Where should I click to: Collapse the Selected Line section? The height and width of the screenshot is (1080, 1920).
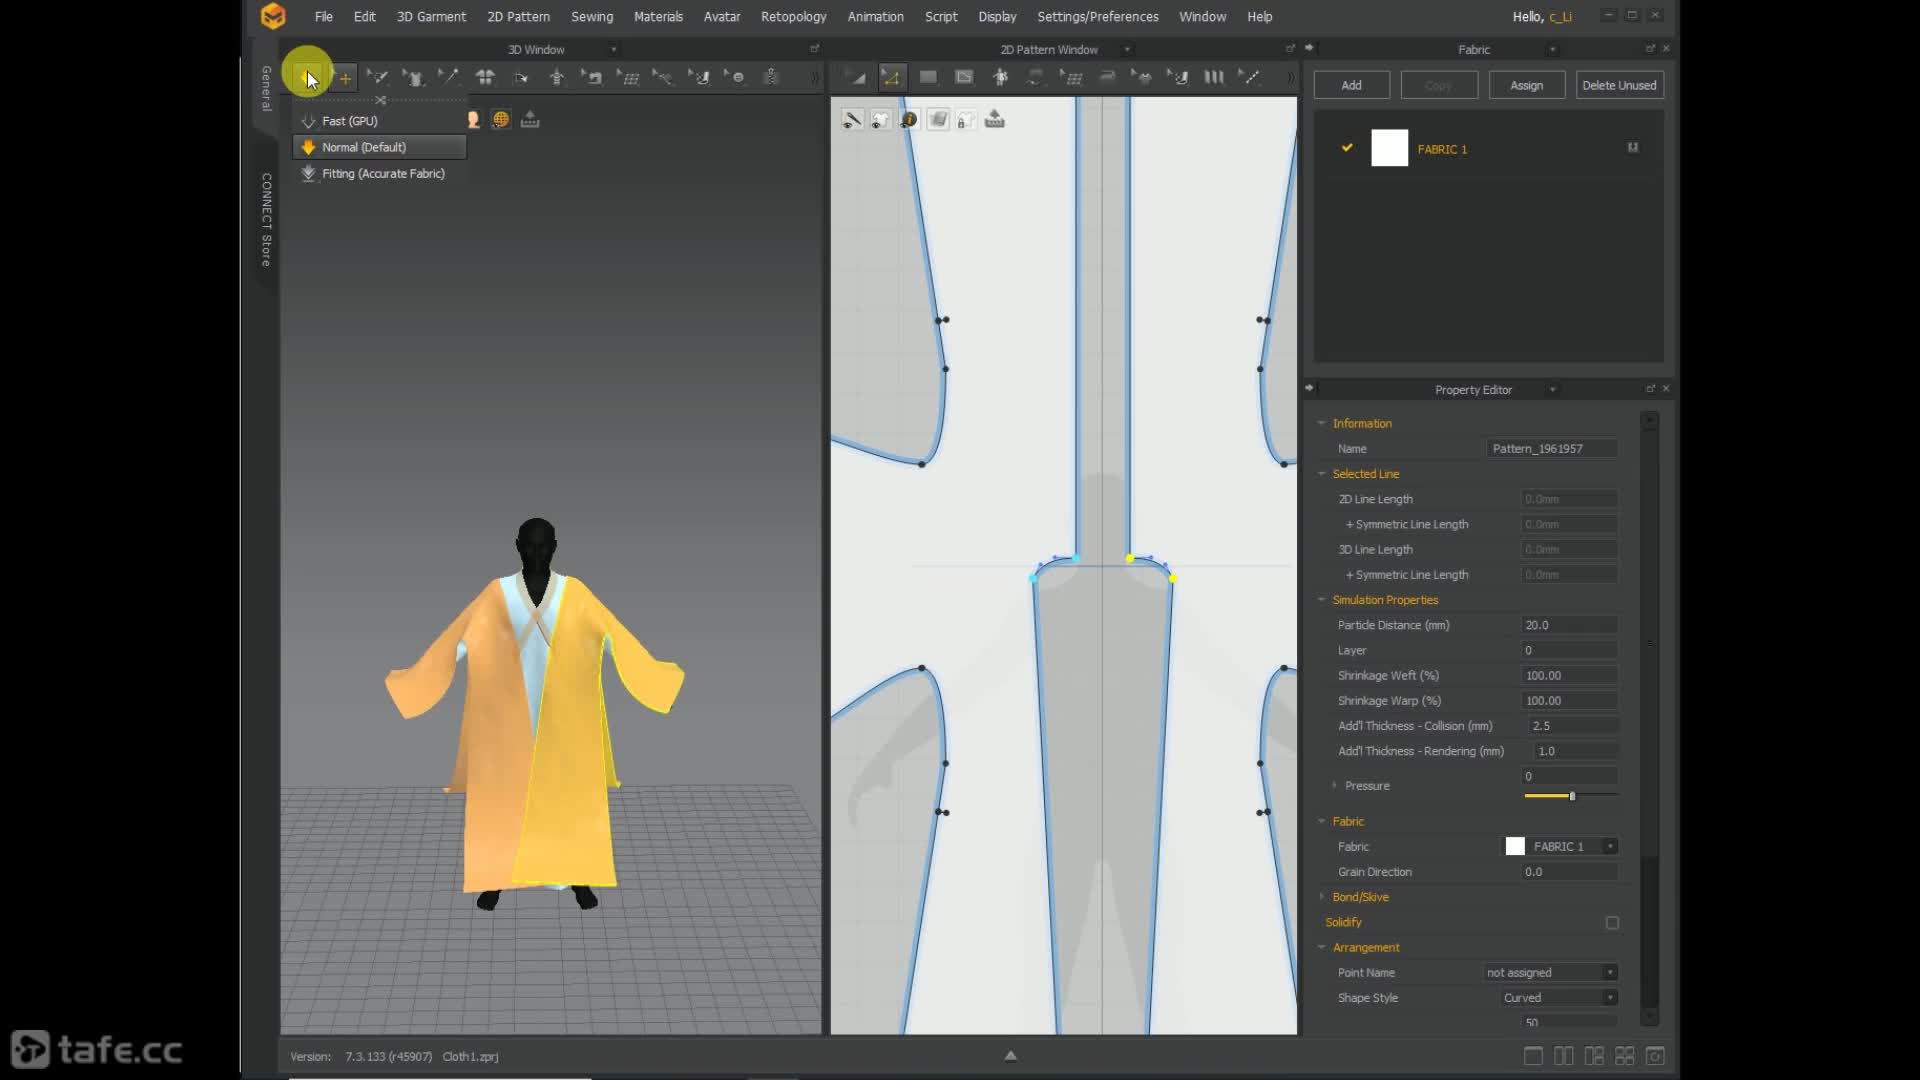tap(1322, 474)
